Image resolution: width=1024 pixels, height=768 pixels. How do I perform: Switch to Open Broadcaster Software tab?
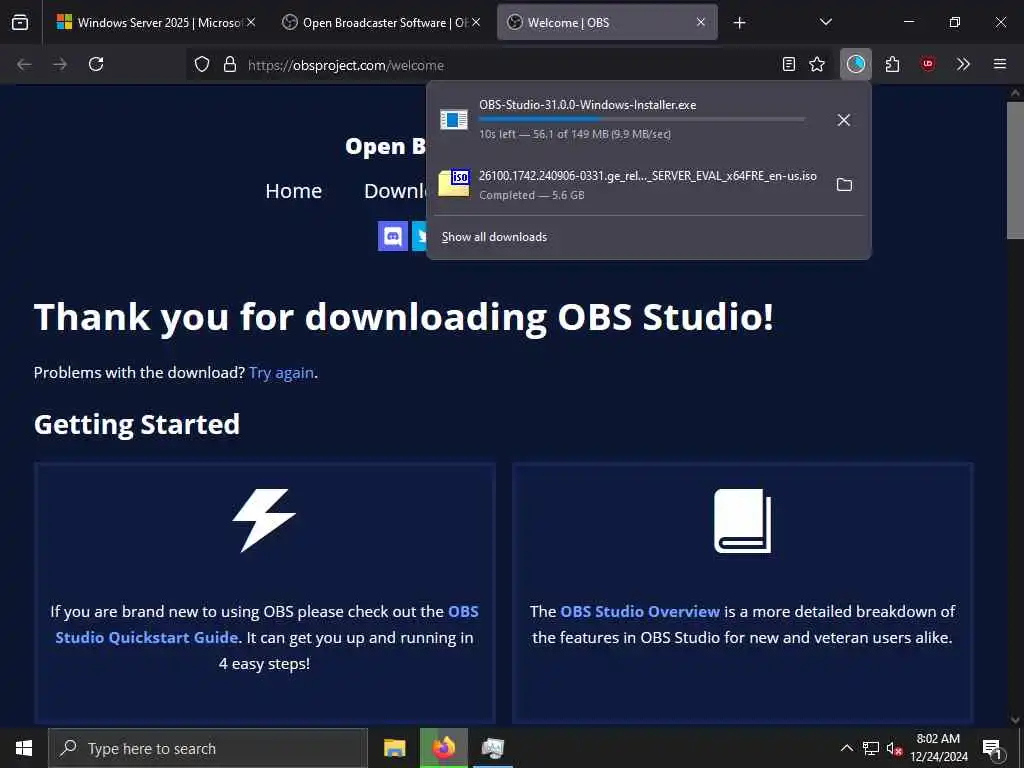coord(379,22)
